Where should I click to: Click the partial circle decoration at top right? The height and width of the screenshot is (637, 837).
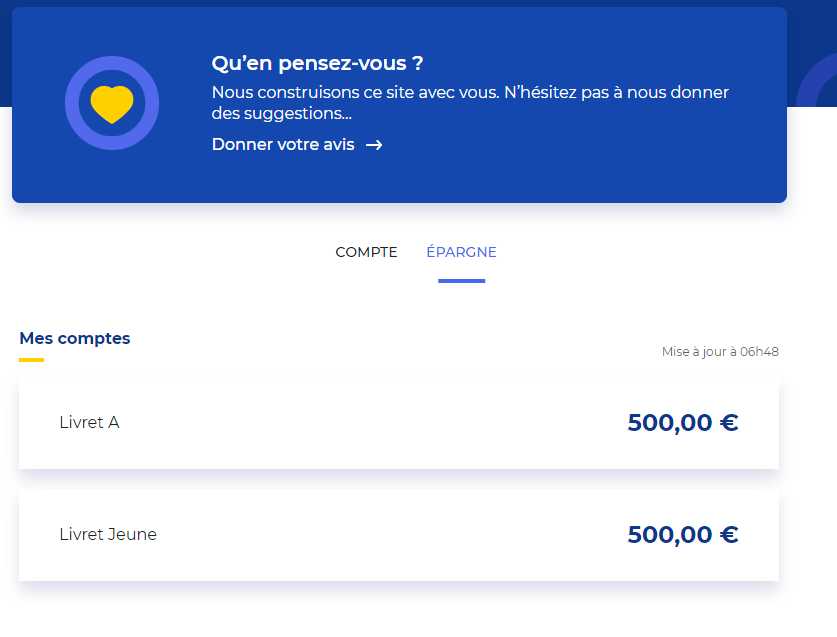(817, 80)
